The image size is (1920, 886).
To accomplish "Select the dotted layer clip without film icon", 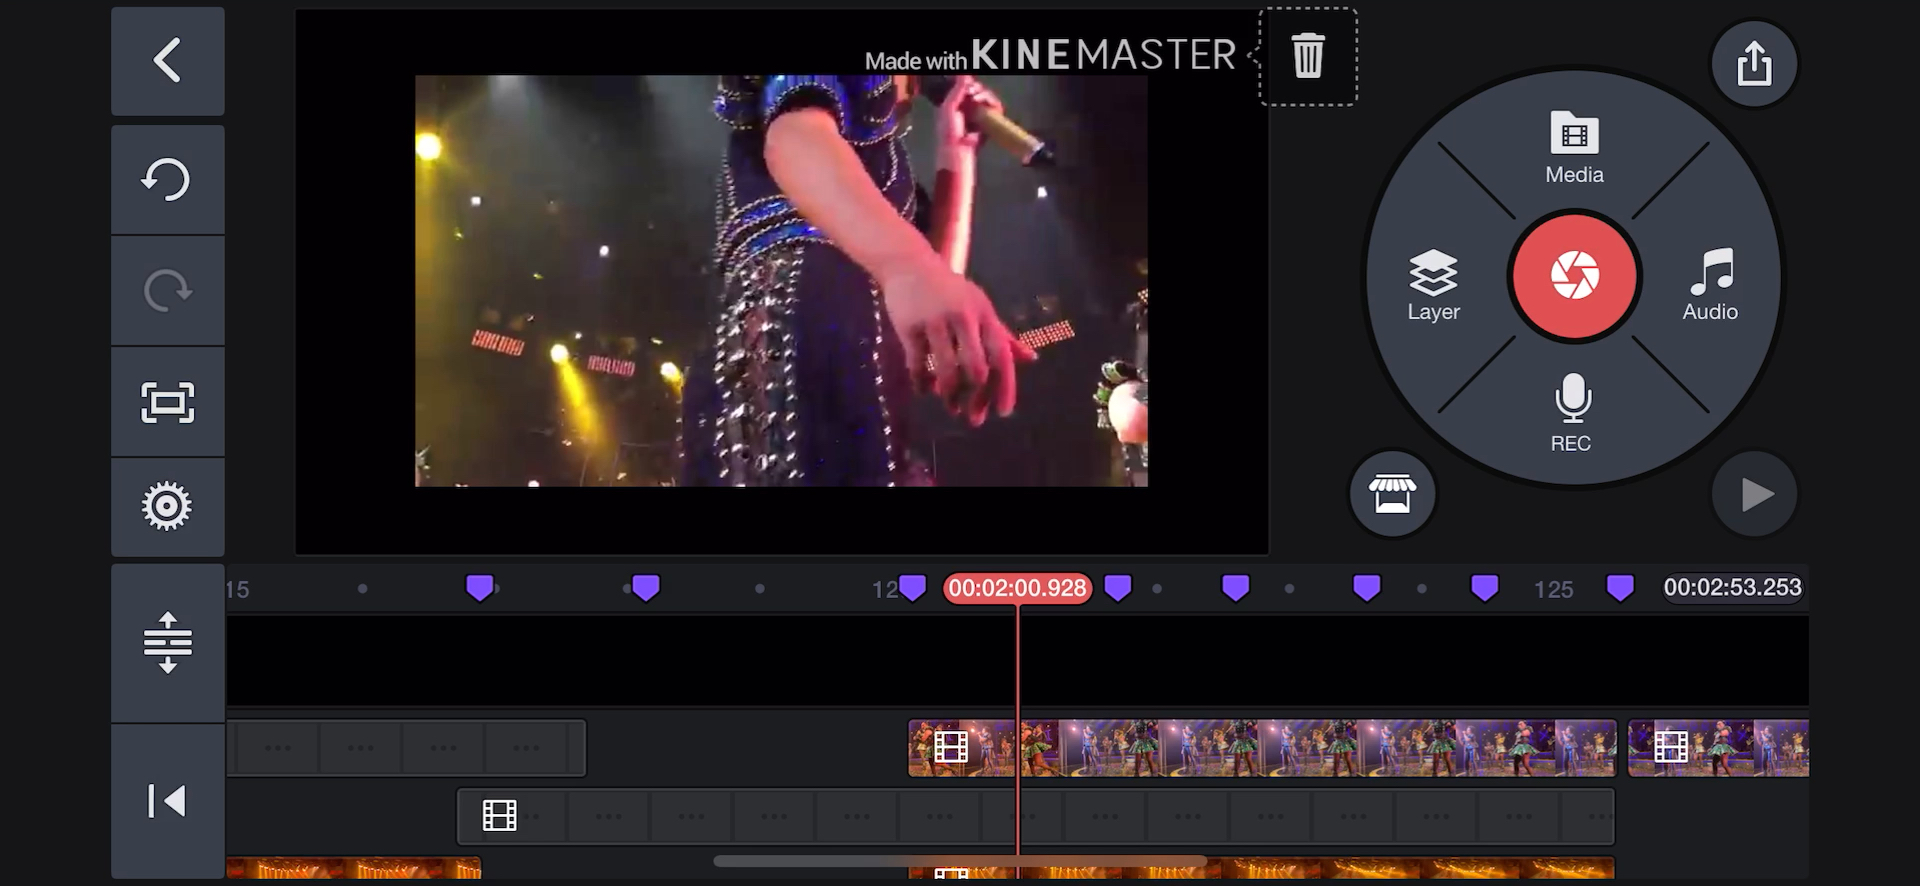I will click(406, 748).
